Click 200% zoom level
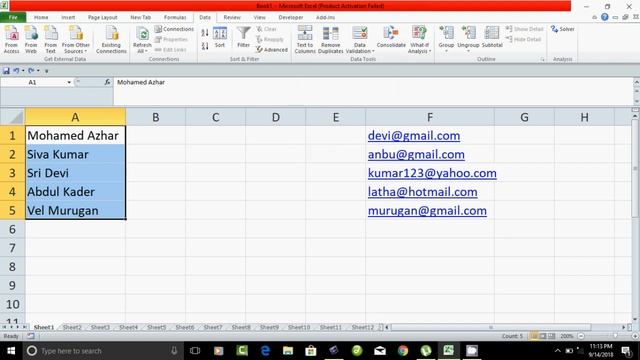Viewport: 640px width, 360px height. [x=567, y=336]
